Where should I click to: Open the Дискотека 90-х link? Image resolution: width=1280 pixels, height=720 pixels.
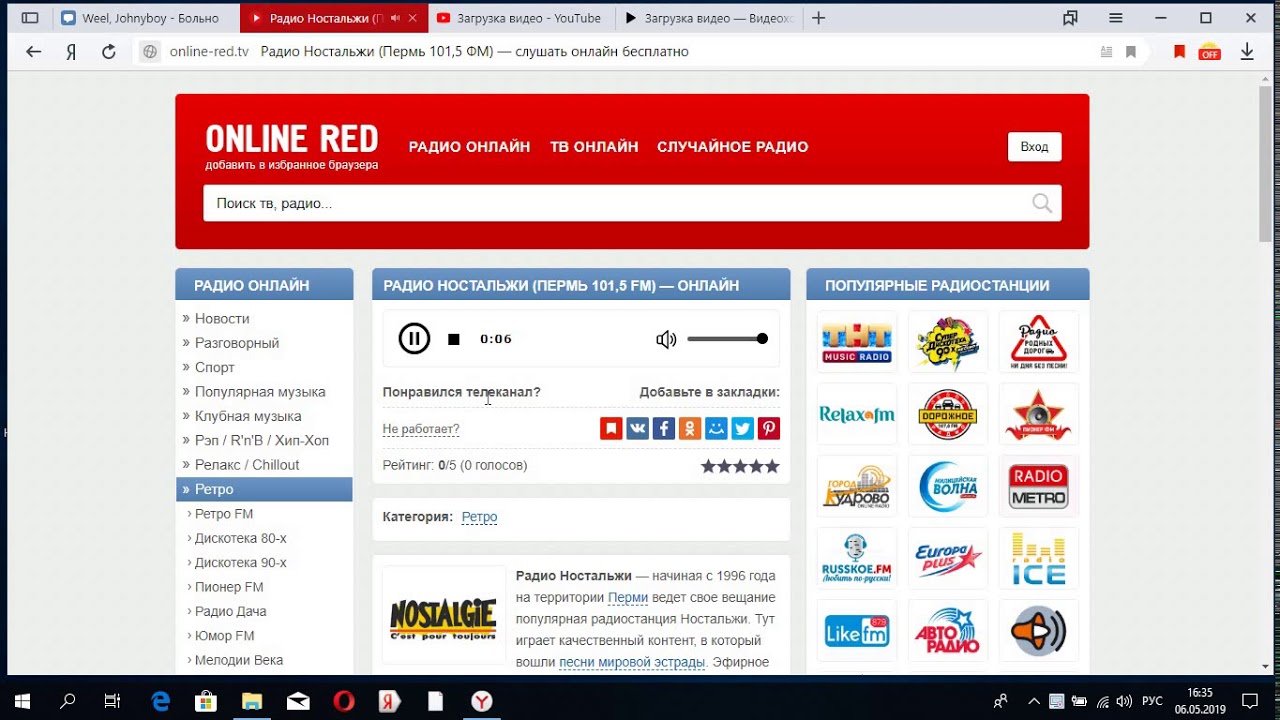click(x=240, y=563)
